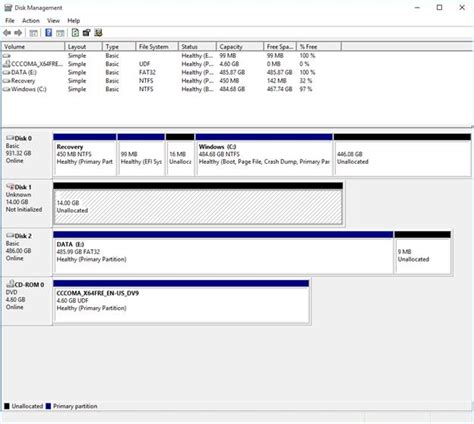Click the Back arrow in the toolbar
Viewport: 474px width, 424px height.
(x=7, y=33)
